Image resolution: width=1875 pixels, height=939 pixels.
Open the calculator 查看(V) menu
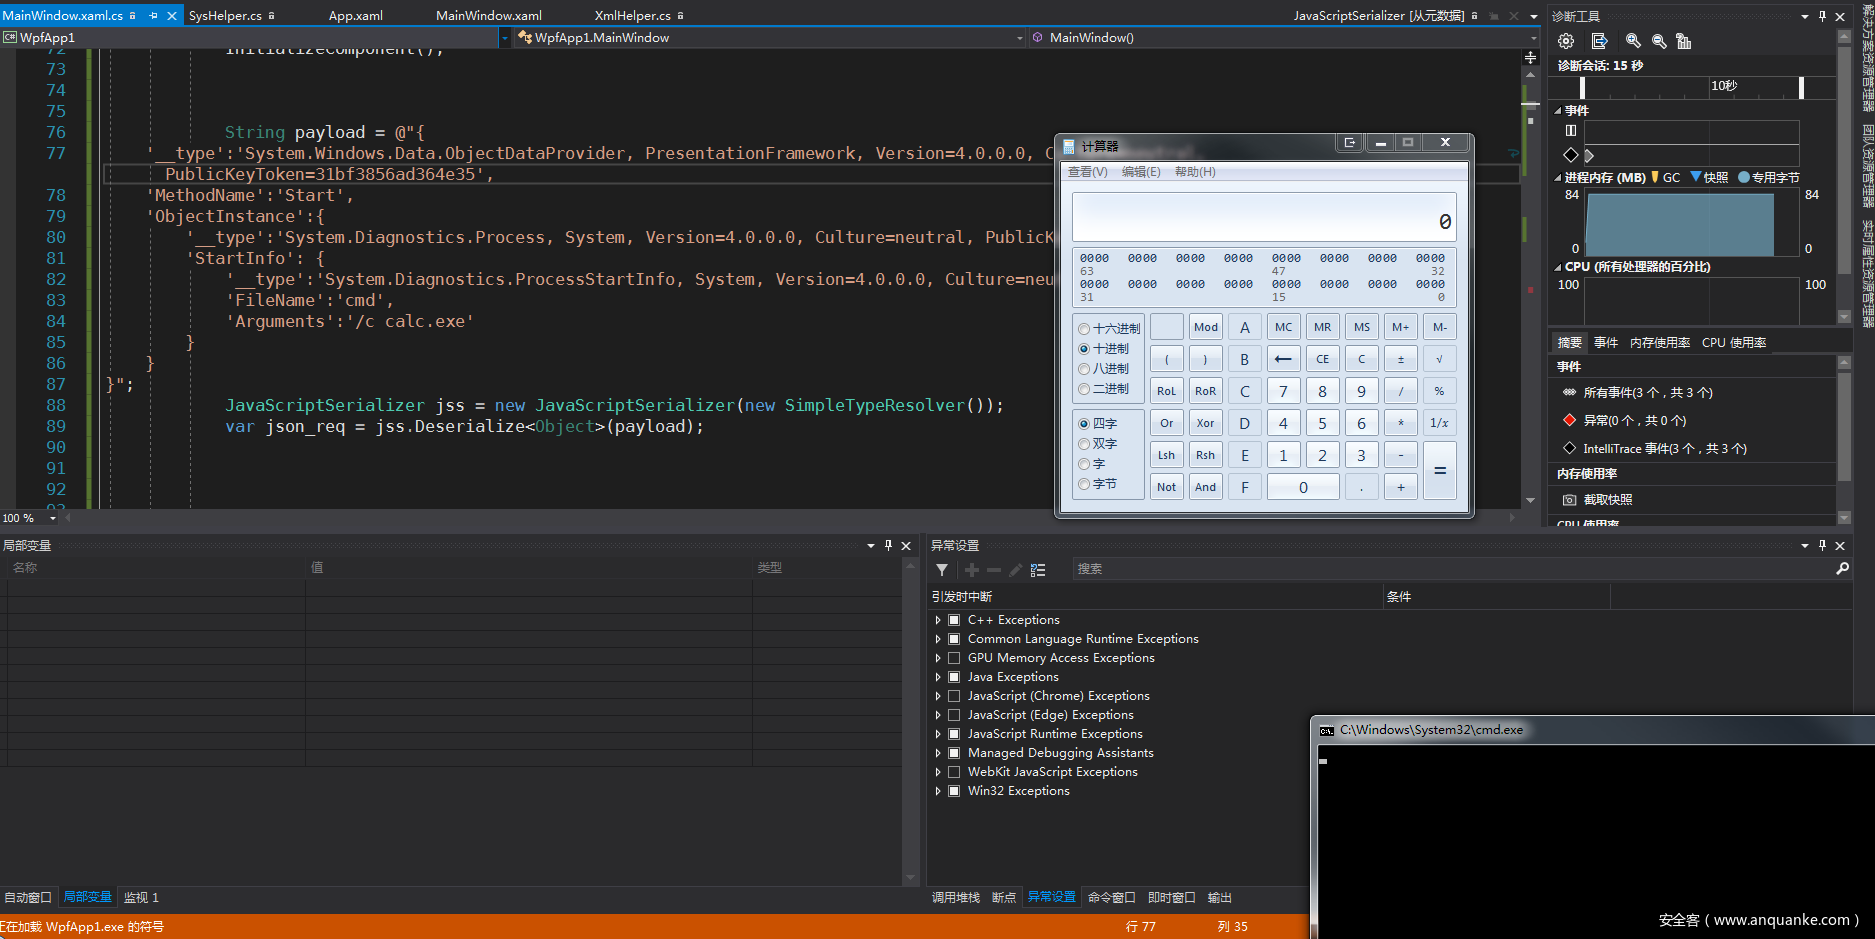(x=1087, y=172)
